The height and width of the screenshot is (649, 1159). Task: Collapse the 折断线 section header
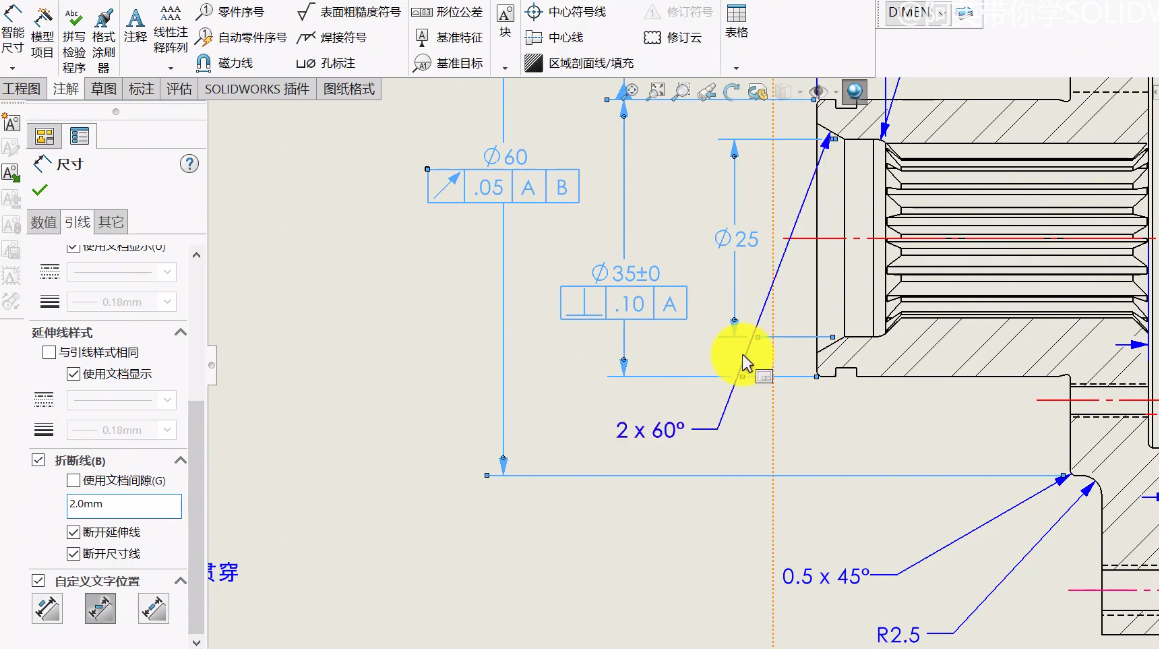[x=181, y=459]
